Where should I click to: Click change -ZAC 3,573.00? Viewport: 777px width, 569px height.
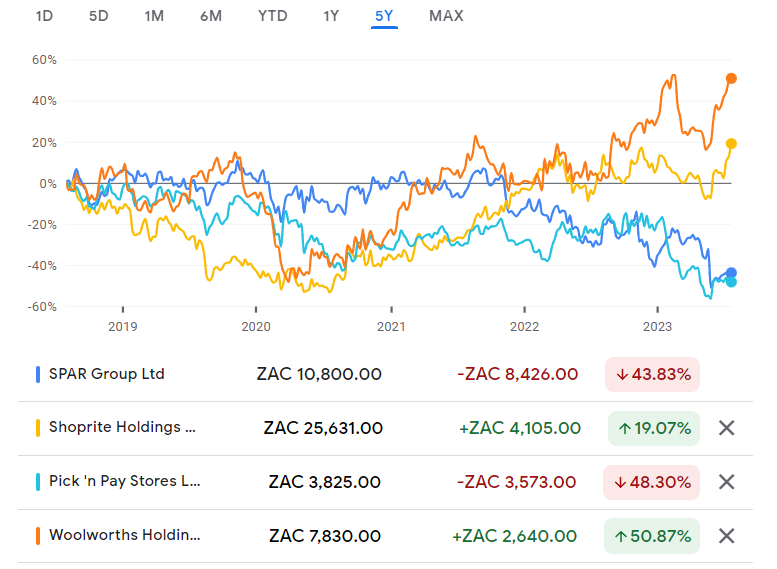click(516, 482)
